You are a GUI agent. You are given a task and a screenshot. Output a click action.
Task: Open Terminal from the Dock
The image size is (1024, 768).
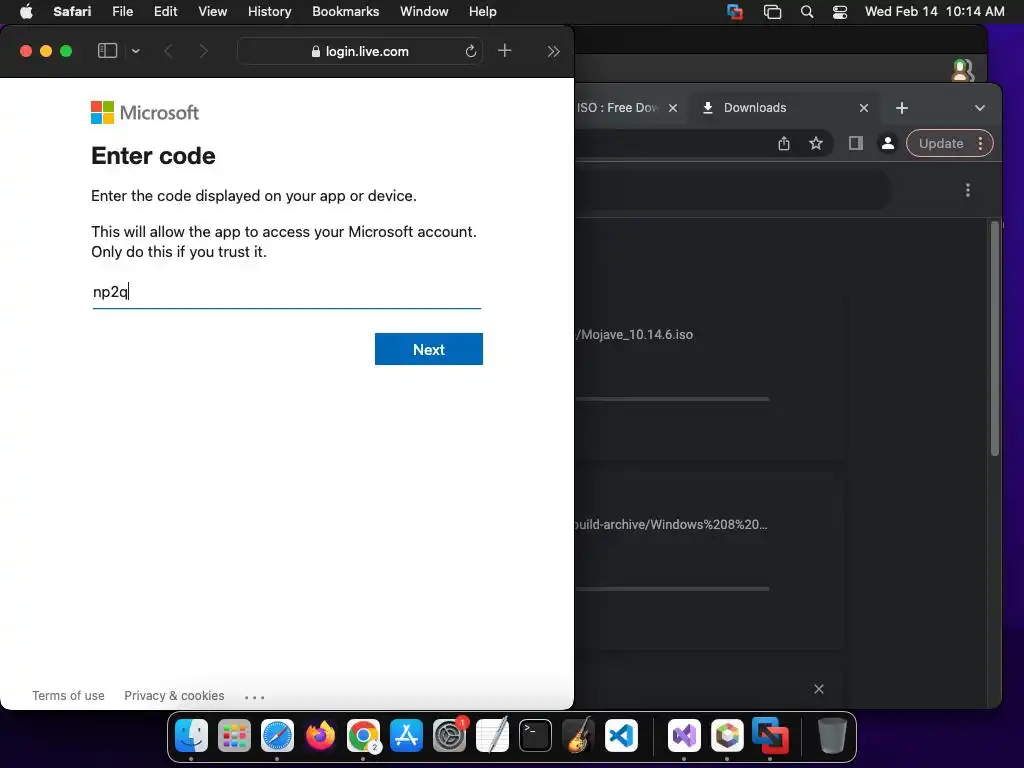535,736
